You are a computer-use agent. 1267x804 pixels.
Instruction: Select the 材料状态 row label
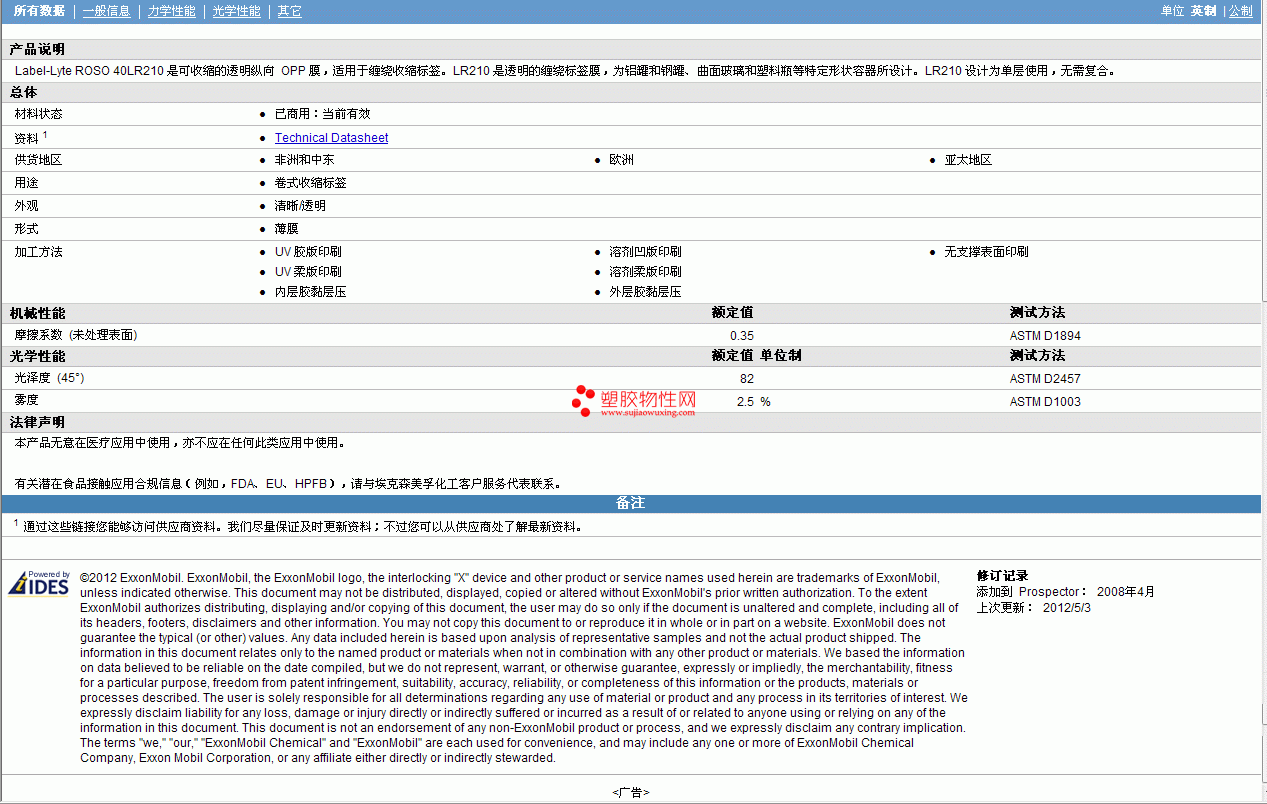pos(38,114)
